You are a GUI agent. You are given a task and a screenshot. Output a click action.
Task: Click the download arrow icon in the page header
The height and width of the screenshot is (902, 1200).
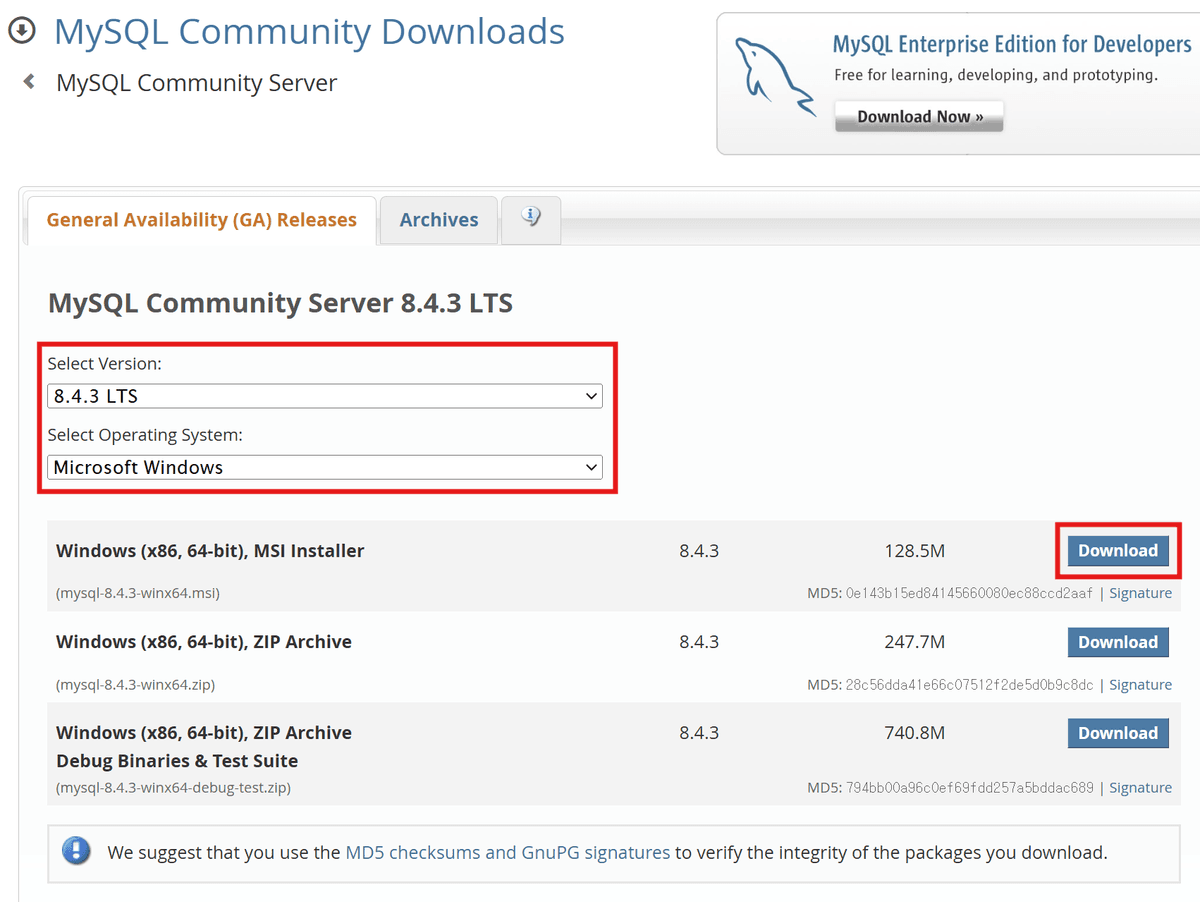pos(20,31)
